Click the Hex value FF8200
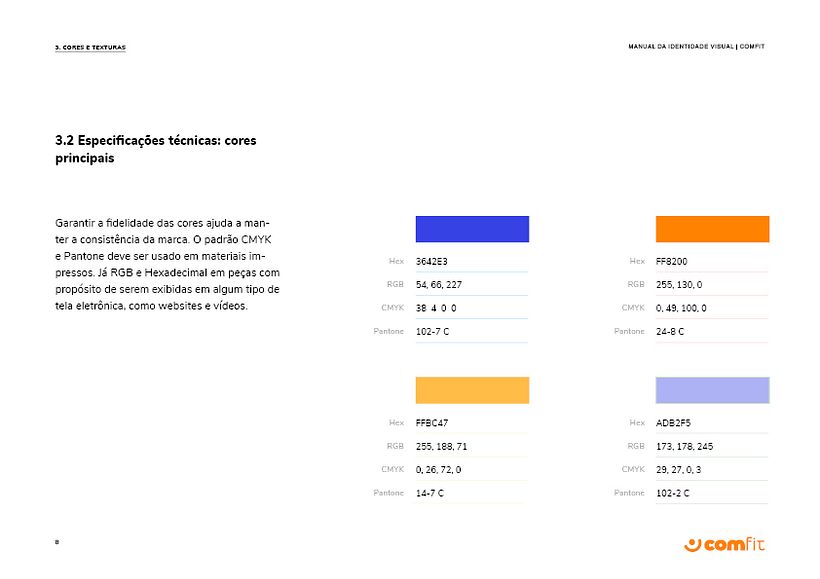Screen dimensions: 820x579 pyautogui.click(x=671, y=261)
